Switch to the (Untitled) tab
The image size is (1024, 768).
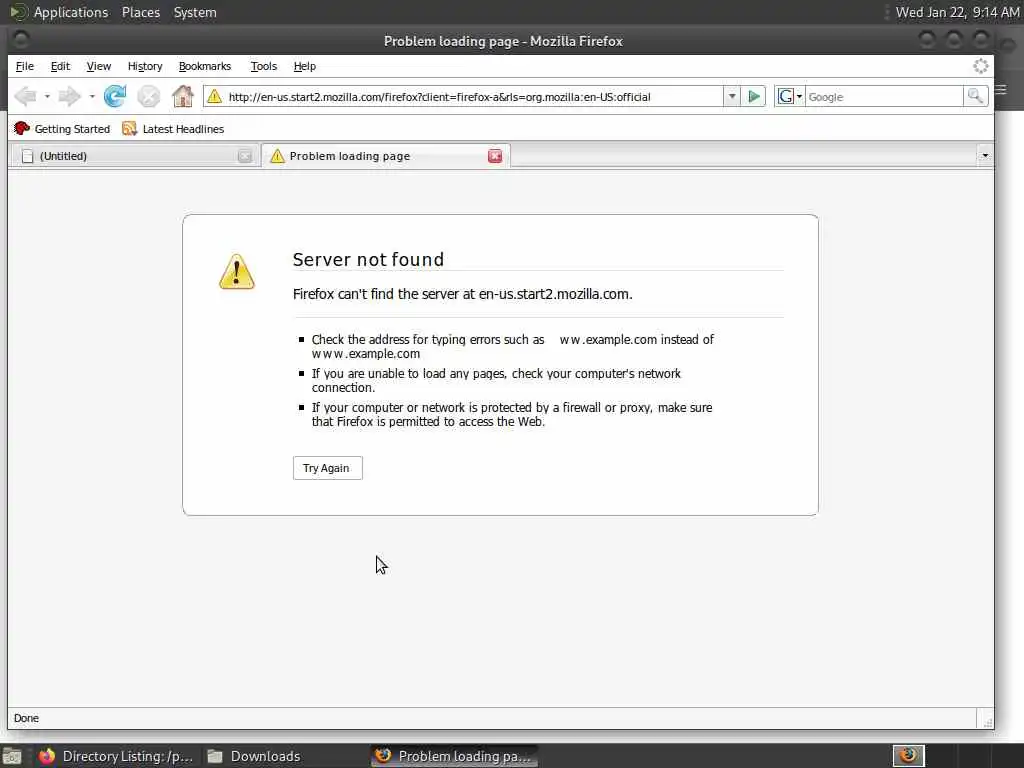coord(134,156)
